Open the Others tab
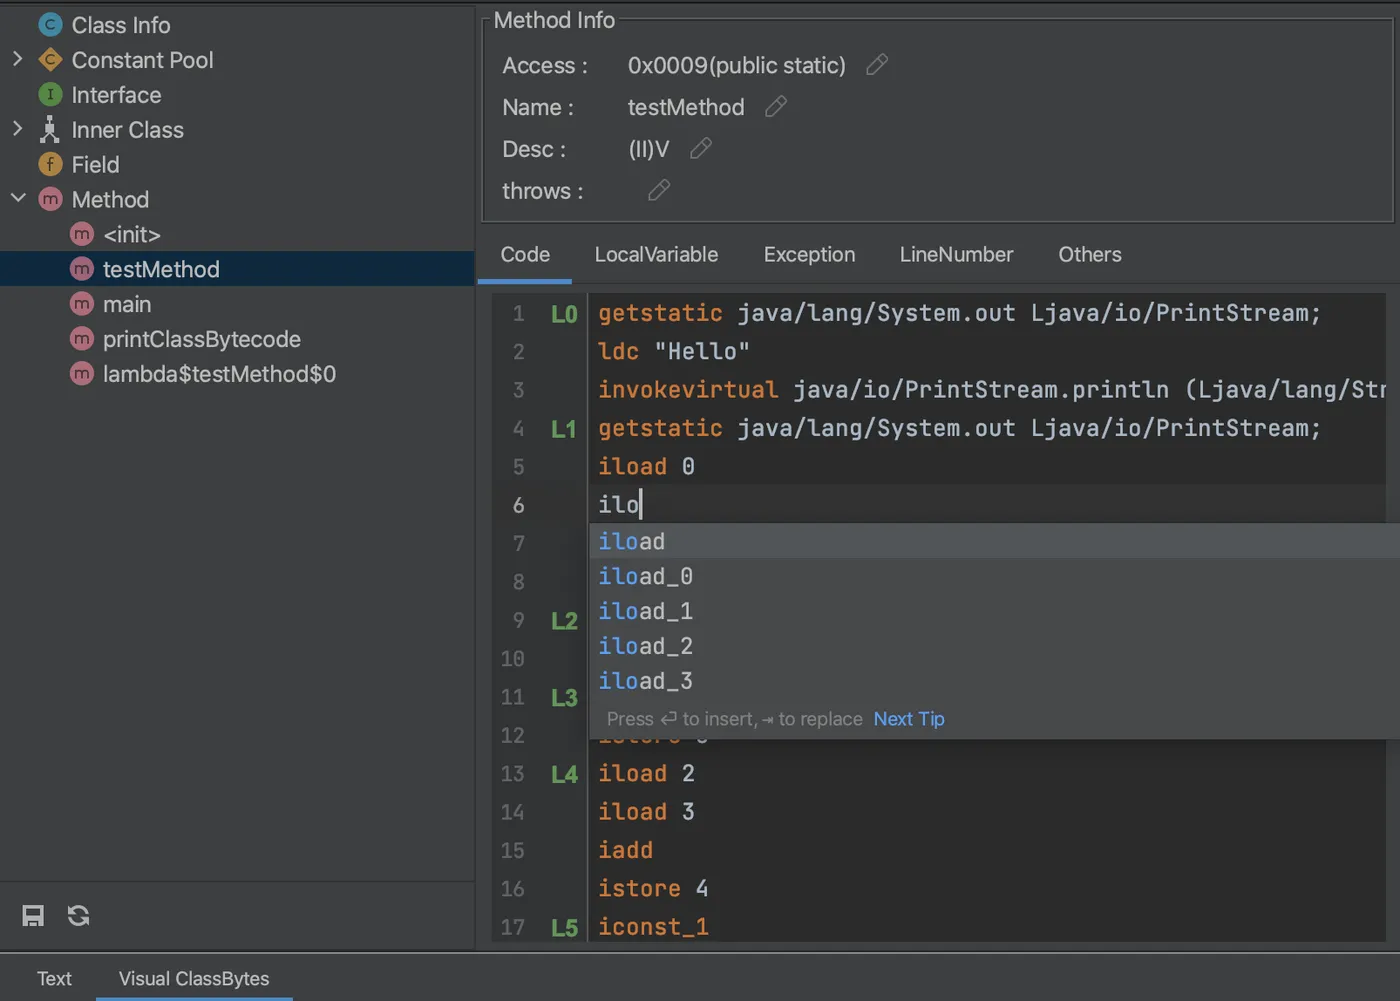Viewport: 1400px width, 1001px height. point(1090,255)
